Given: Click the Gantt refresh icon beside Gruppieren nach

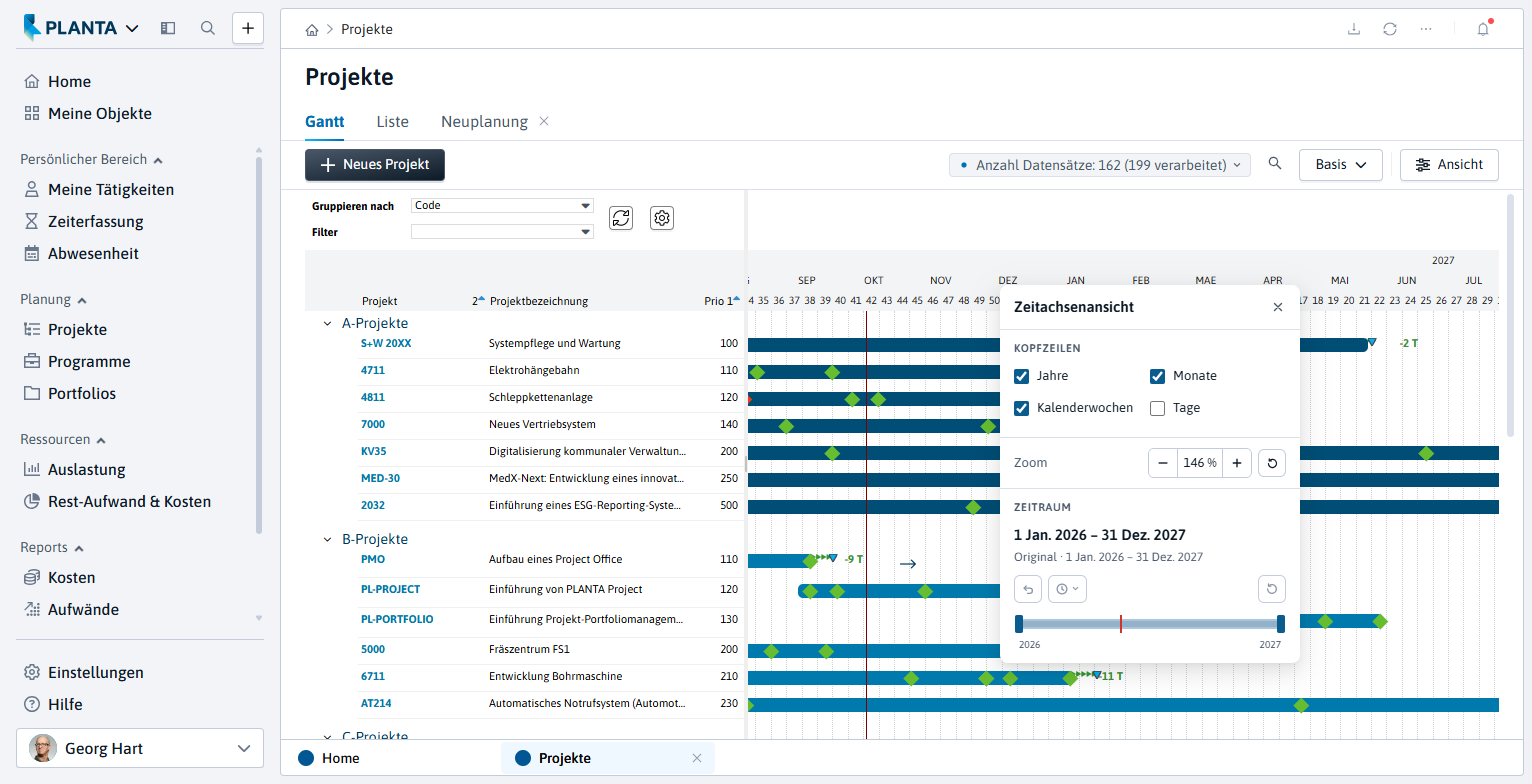Looking at the screenshot, I should point(621,218).
